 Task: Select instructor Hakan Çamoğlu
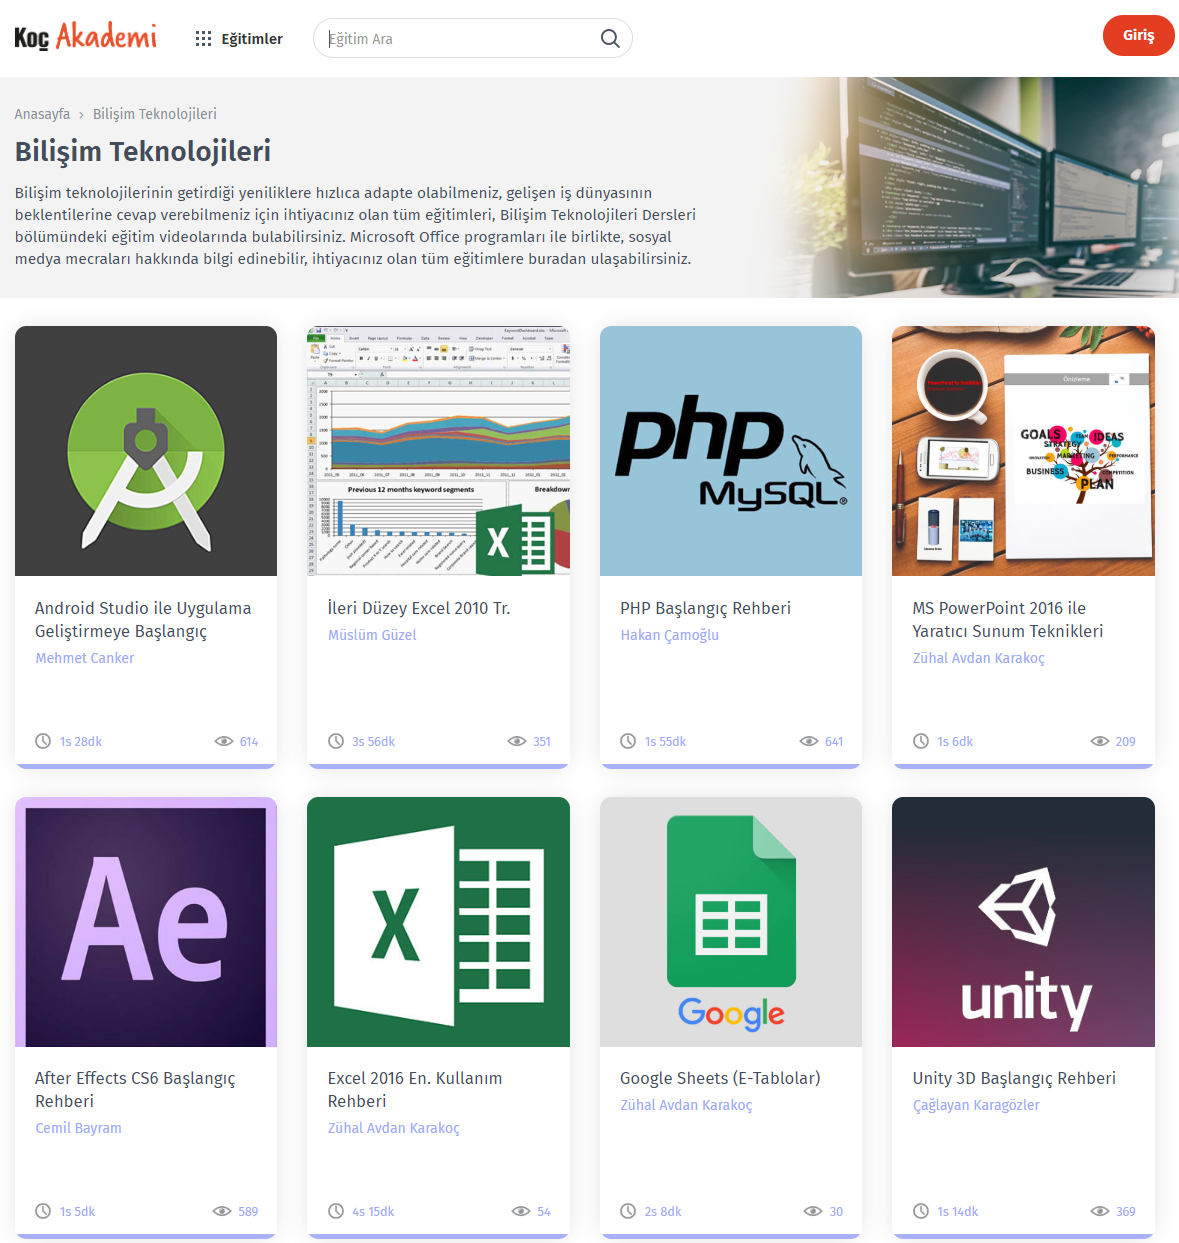click(670, 635)
